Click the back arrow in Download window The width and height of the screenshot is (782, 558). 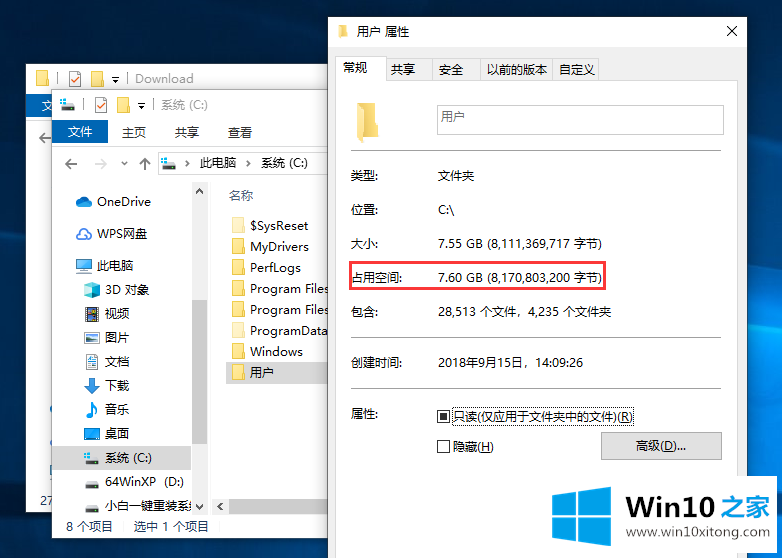tap(45, 138)
